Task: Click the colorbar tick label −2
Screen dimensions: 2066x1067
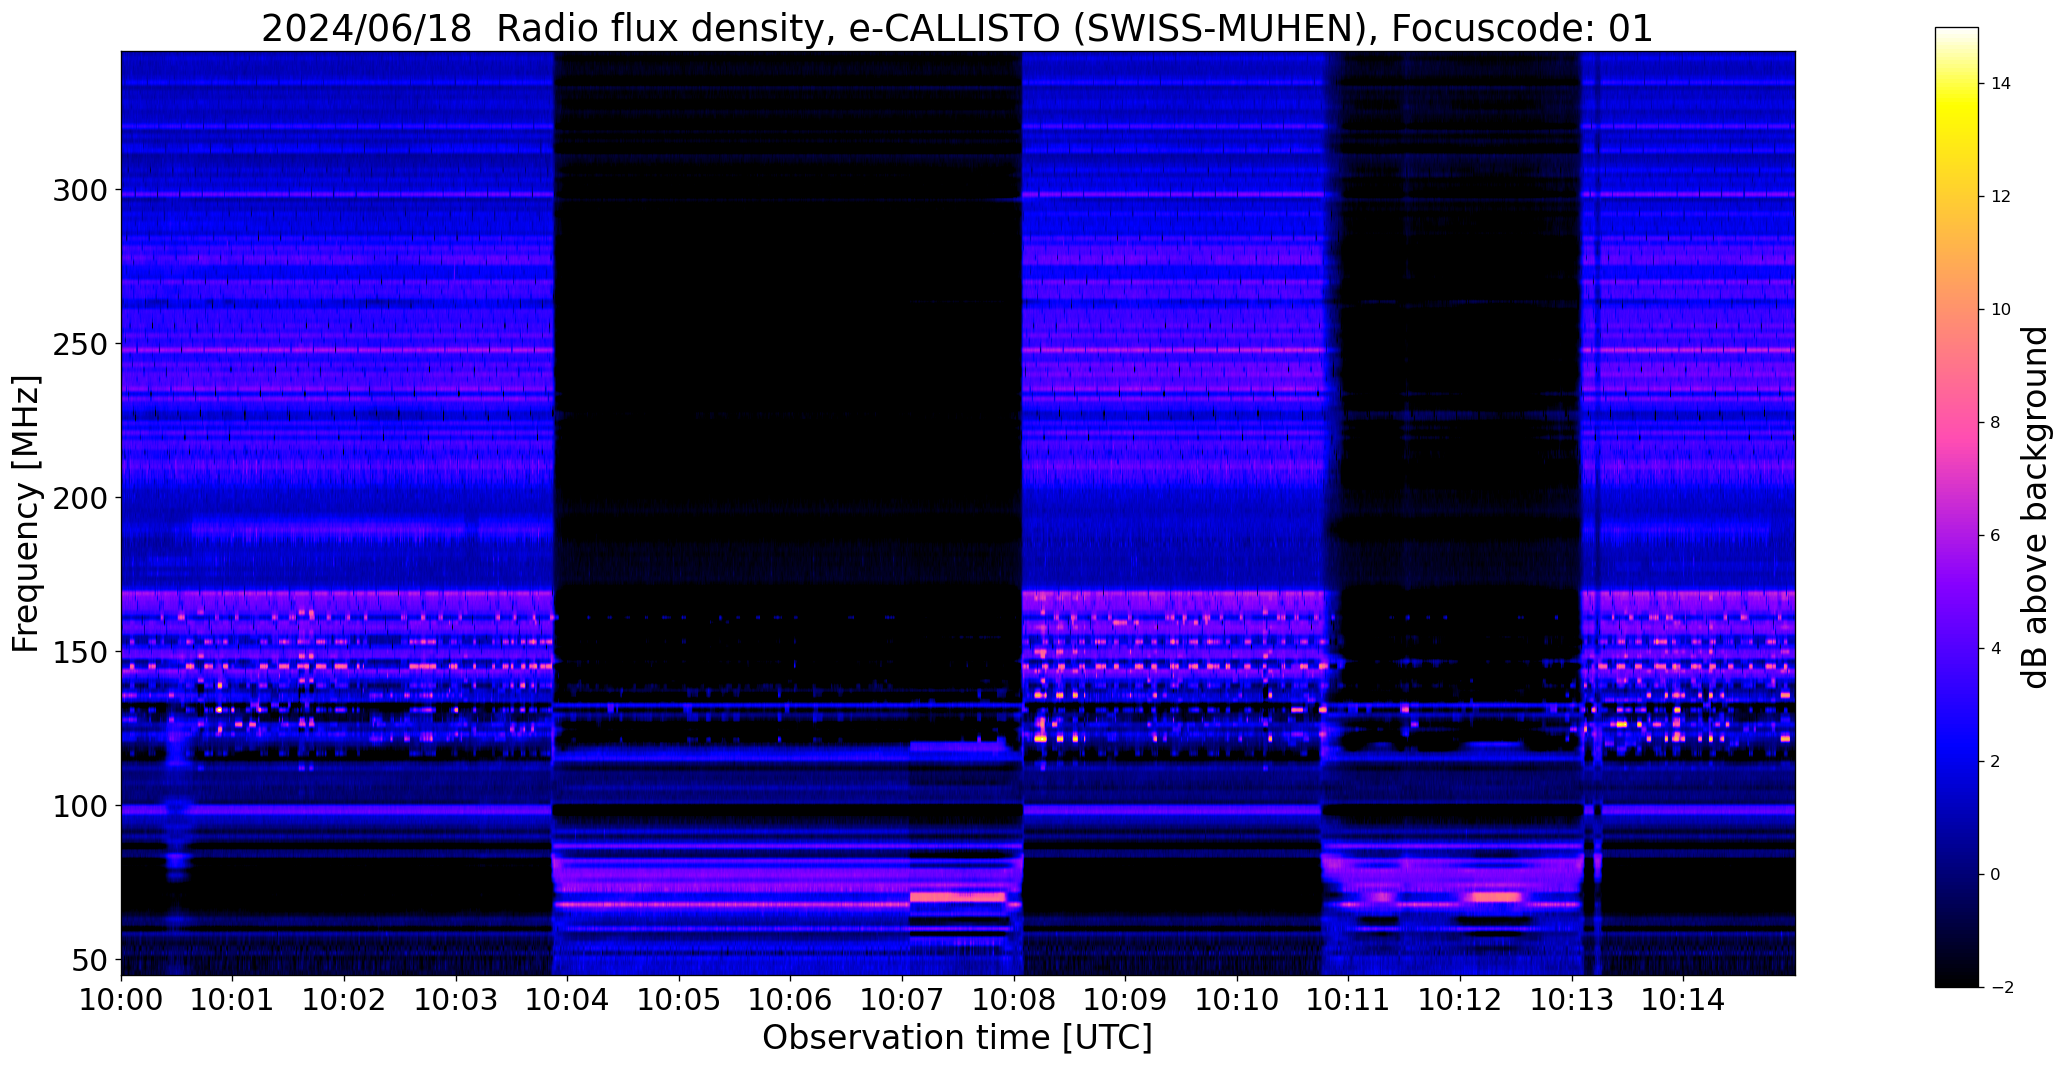Action: tap(2001, 988)
